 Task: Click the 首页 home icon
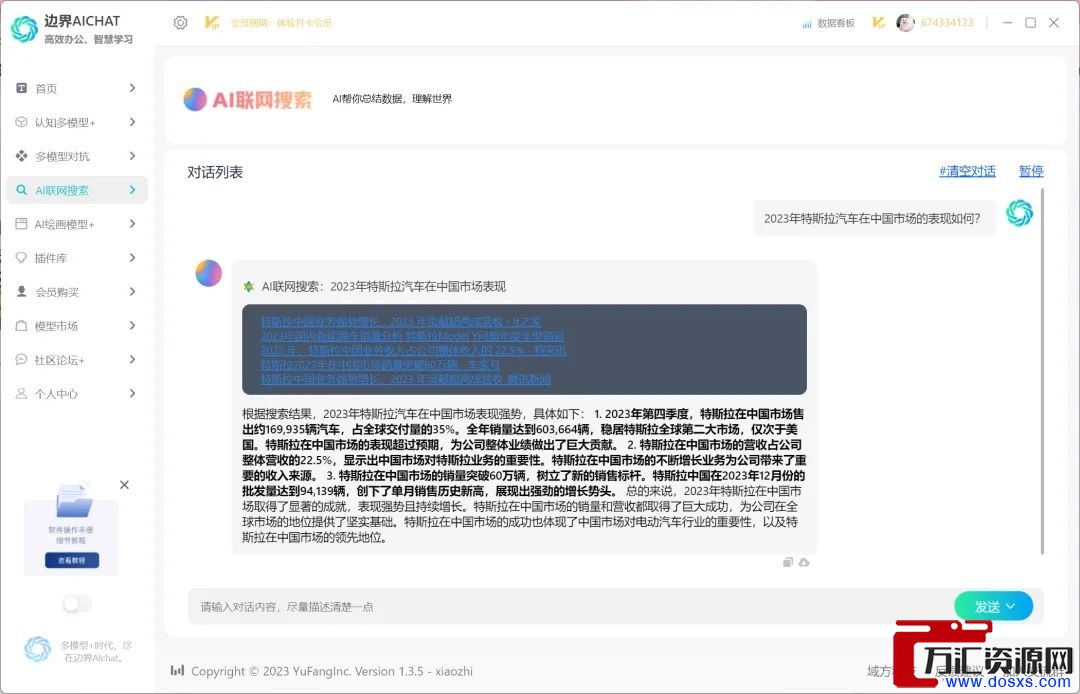point(21,88)
